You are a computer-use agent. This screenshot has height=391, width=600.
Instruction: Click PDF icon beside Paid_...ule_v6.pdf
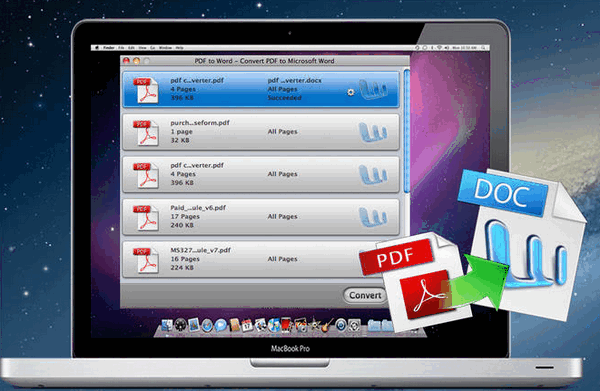coord(146,218)
